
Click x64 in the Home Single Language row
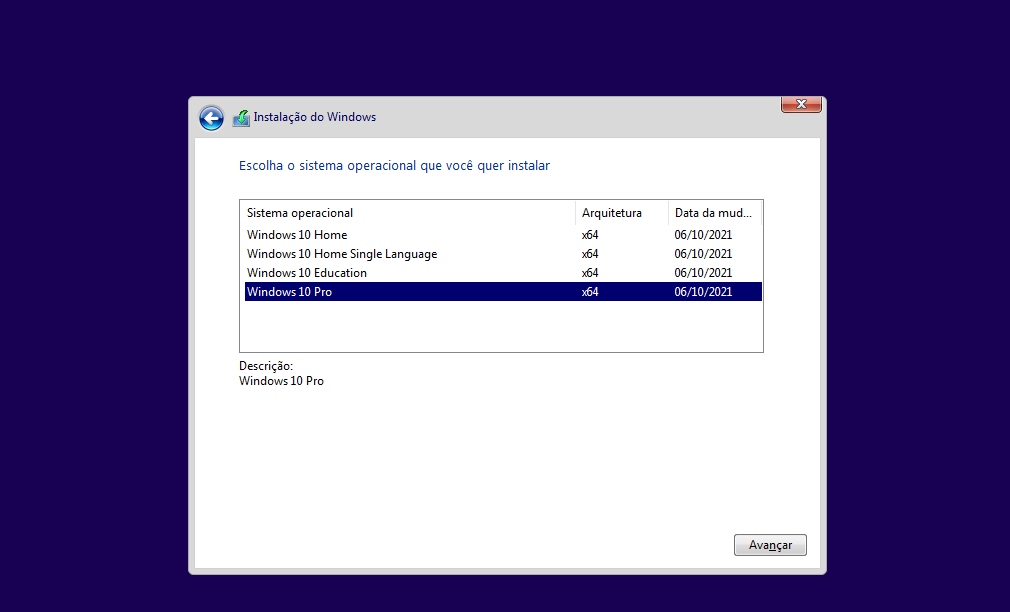coord(590,254)
